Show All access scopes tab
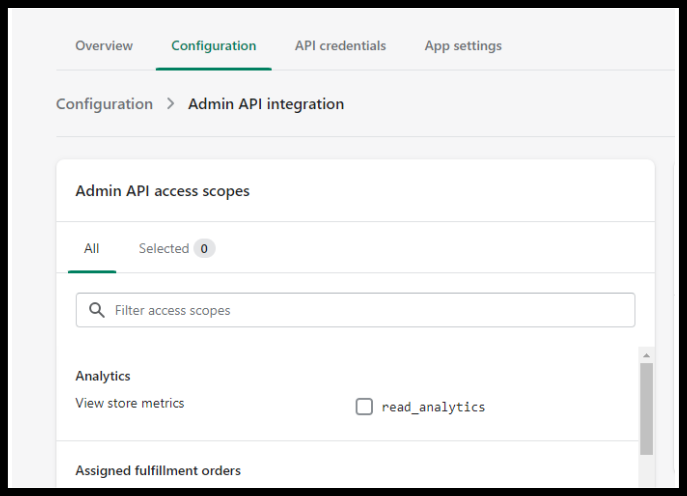Image resolution: width=687 pixels, height=496 pixels. [x=92, y=248]
